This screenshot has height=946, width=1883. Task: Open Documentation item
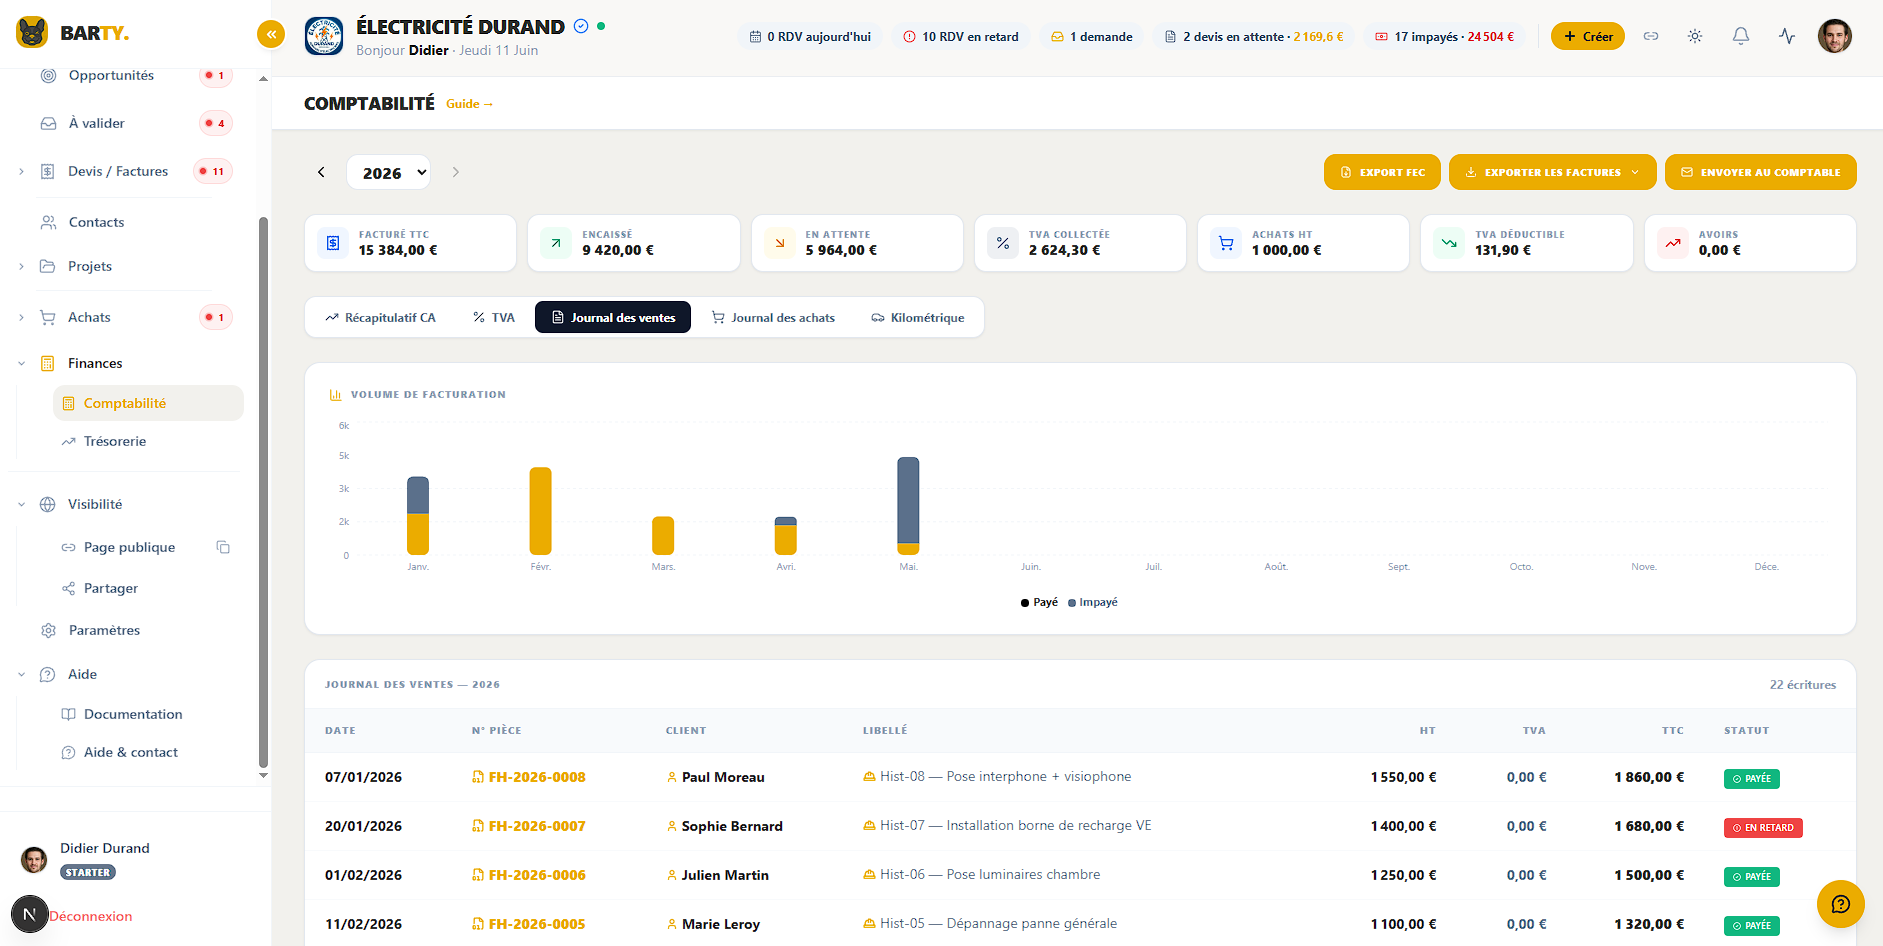click(133, 714)
